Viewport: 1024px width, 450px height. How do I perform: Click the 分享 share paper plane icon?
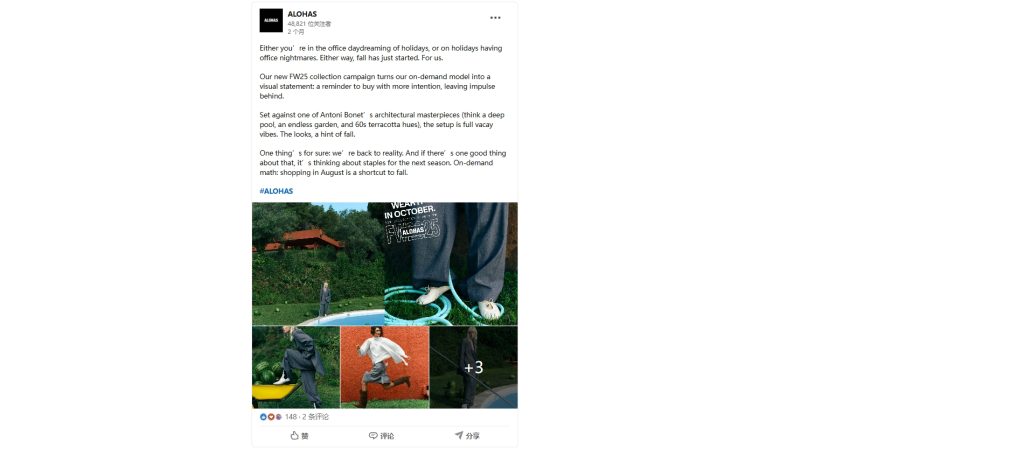point(459,436)
